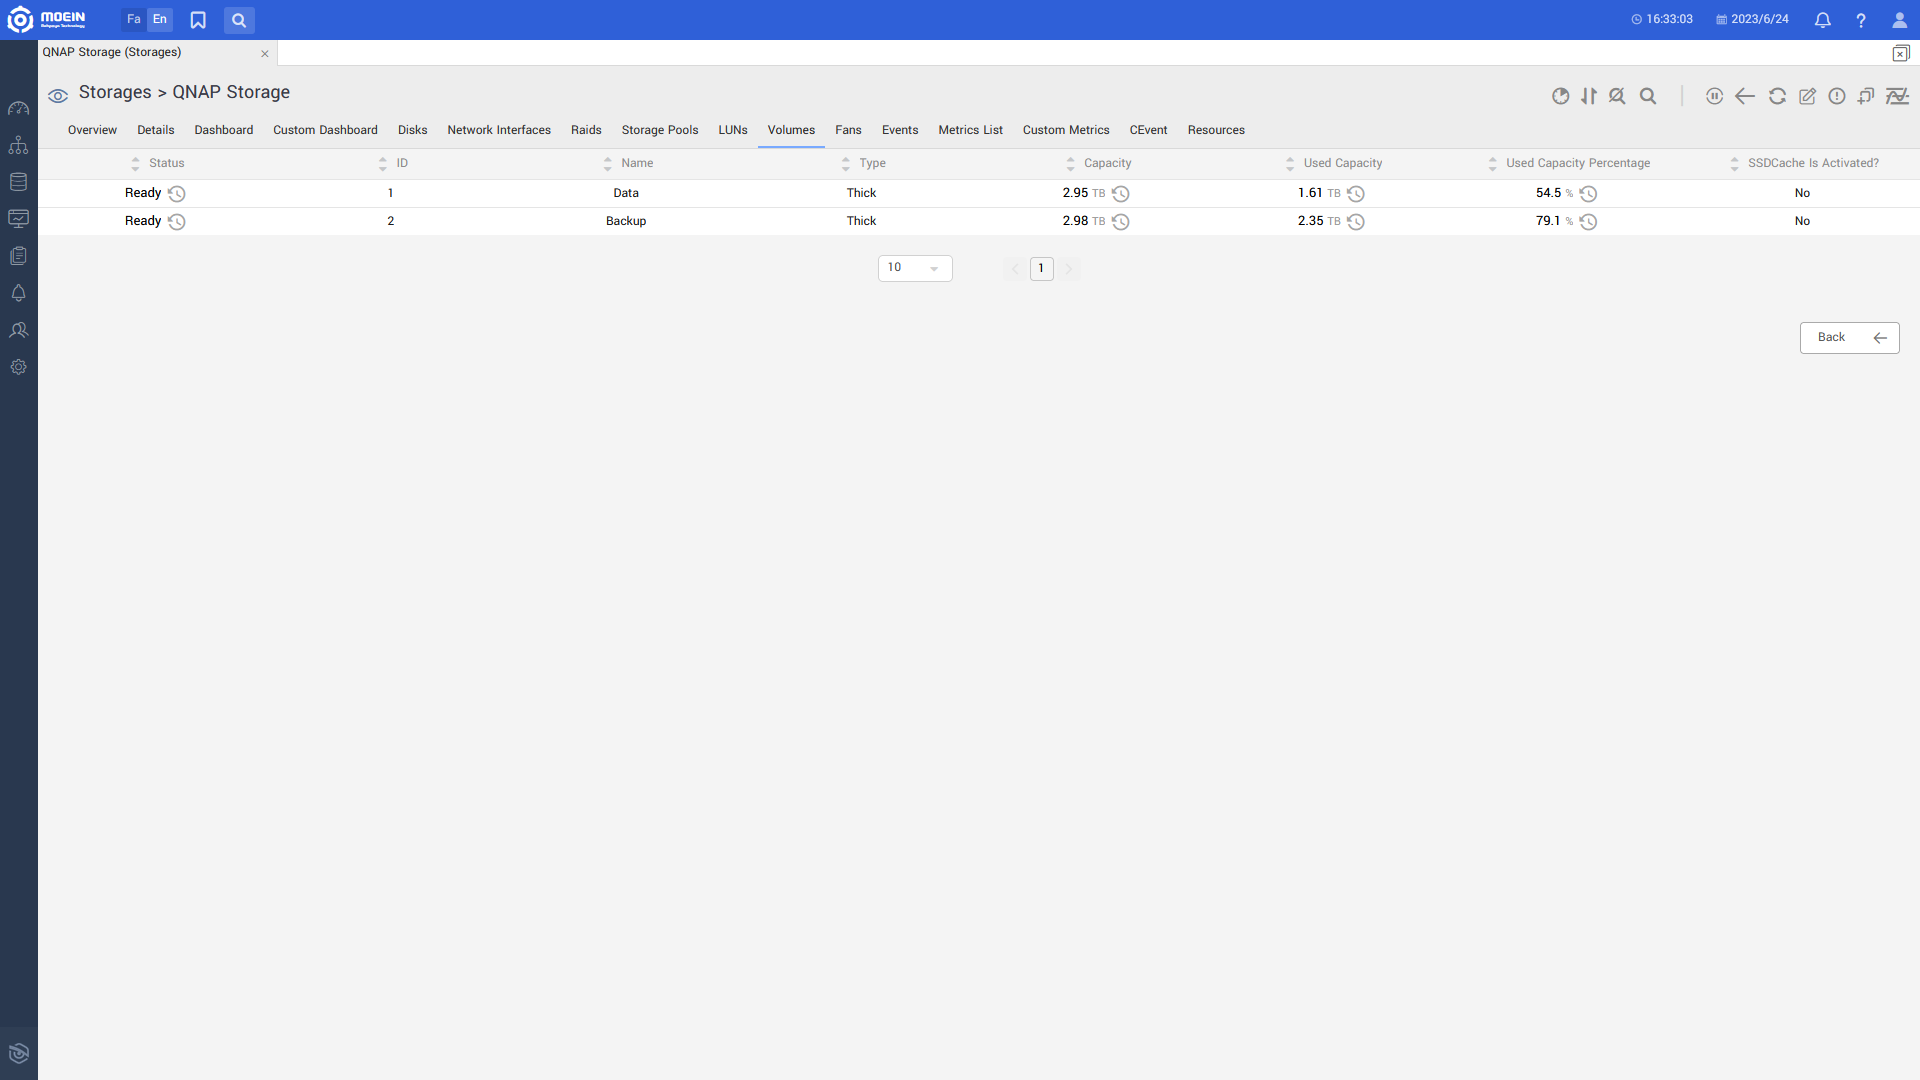Switch to the LUNs tab
The width and height of the screenshot is (1920, 1080).
[x=733, y=130]
